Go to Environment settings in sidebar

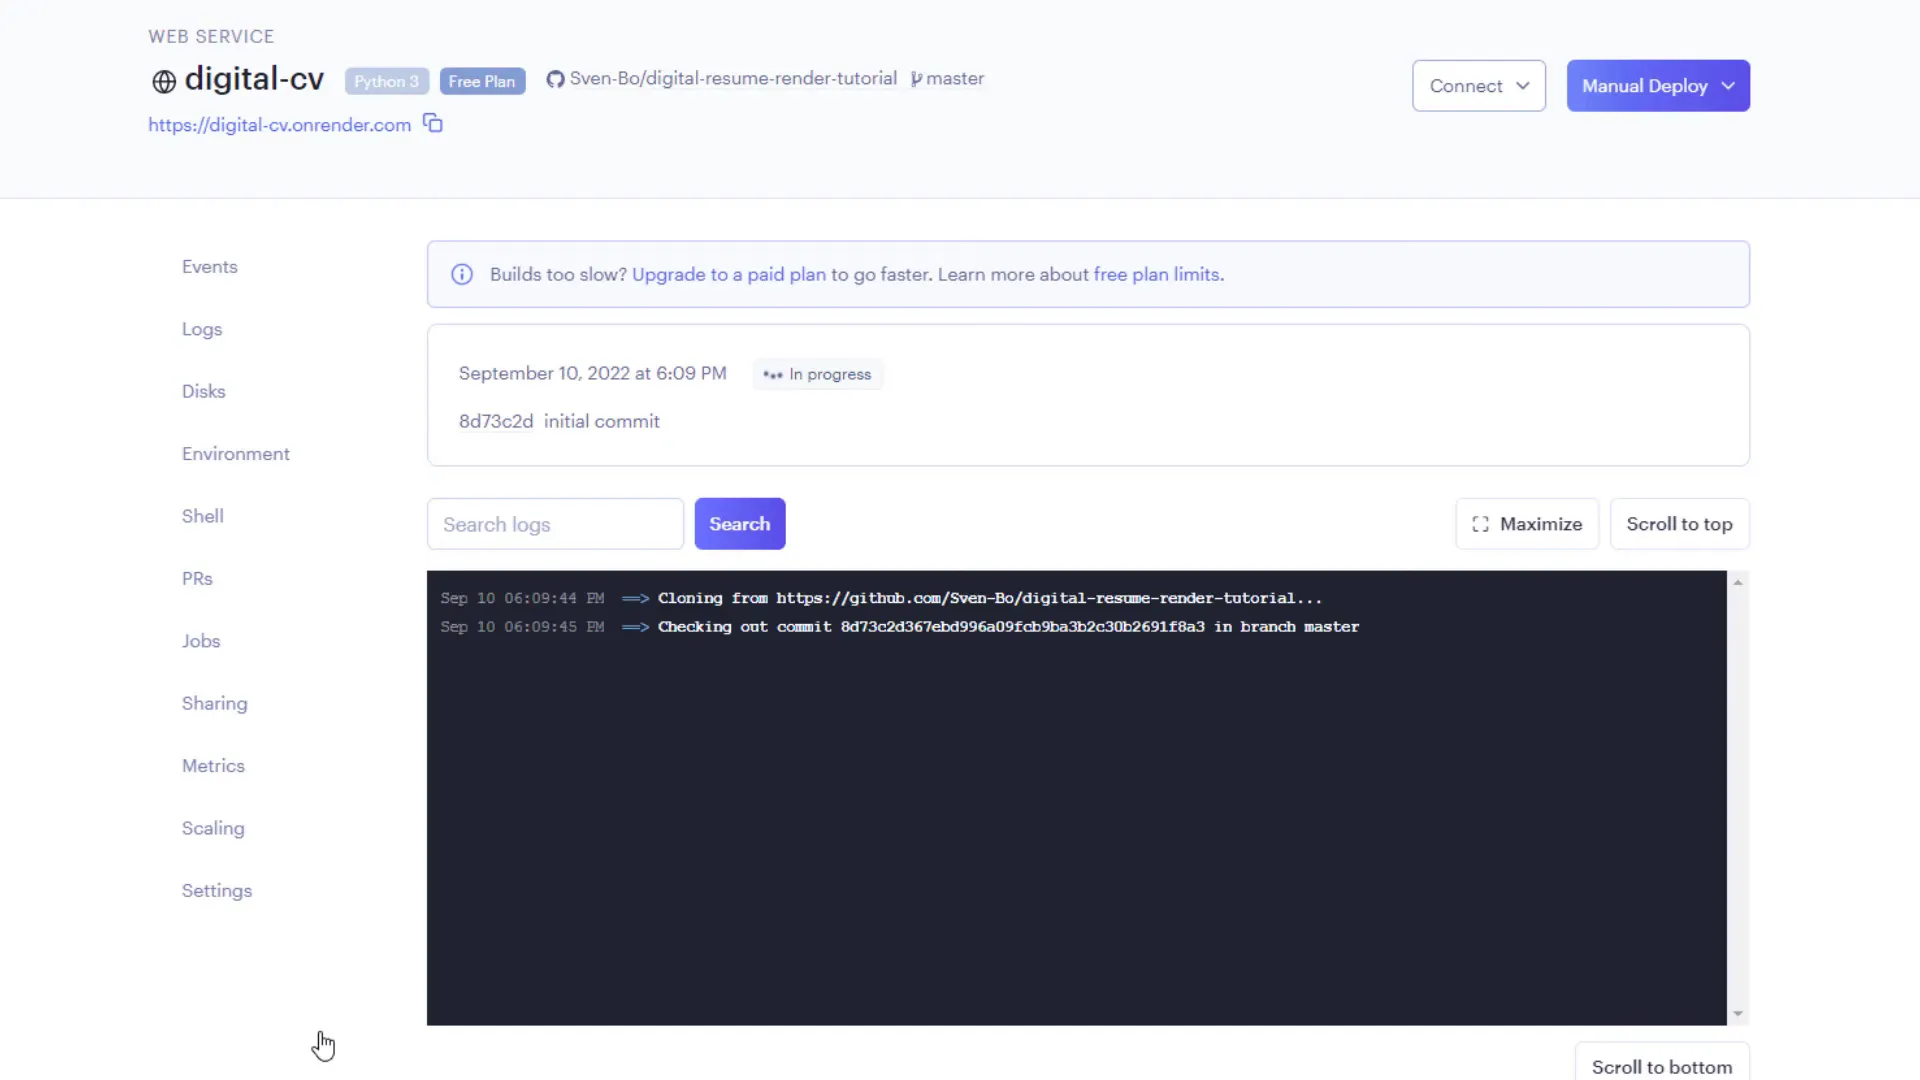235,454
